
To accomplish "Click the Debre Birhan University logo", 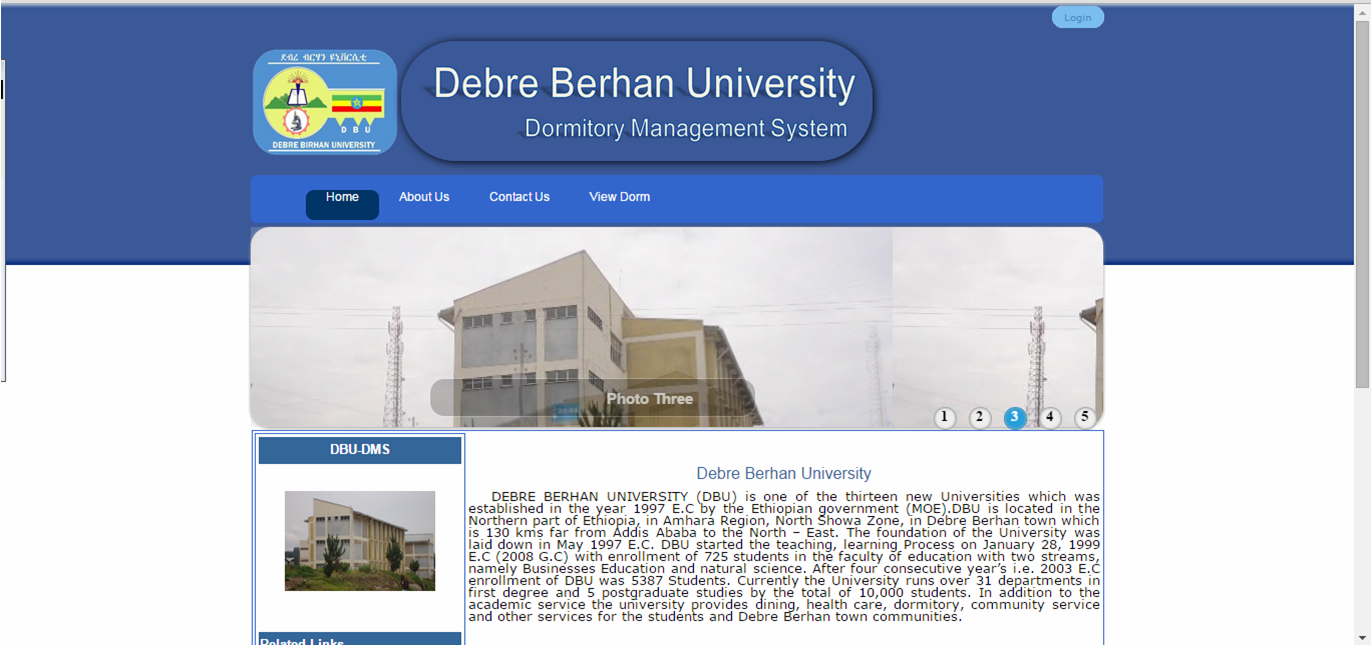I will (x=325, y=102).
